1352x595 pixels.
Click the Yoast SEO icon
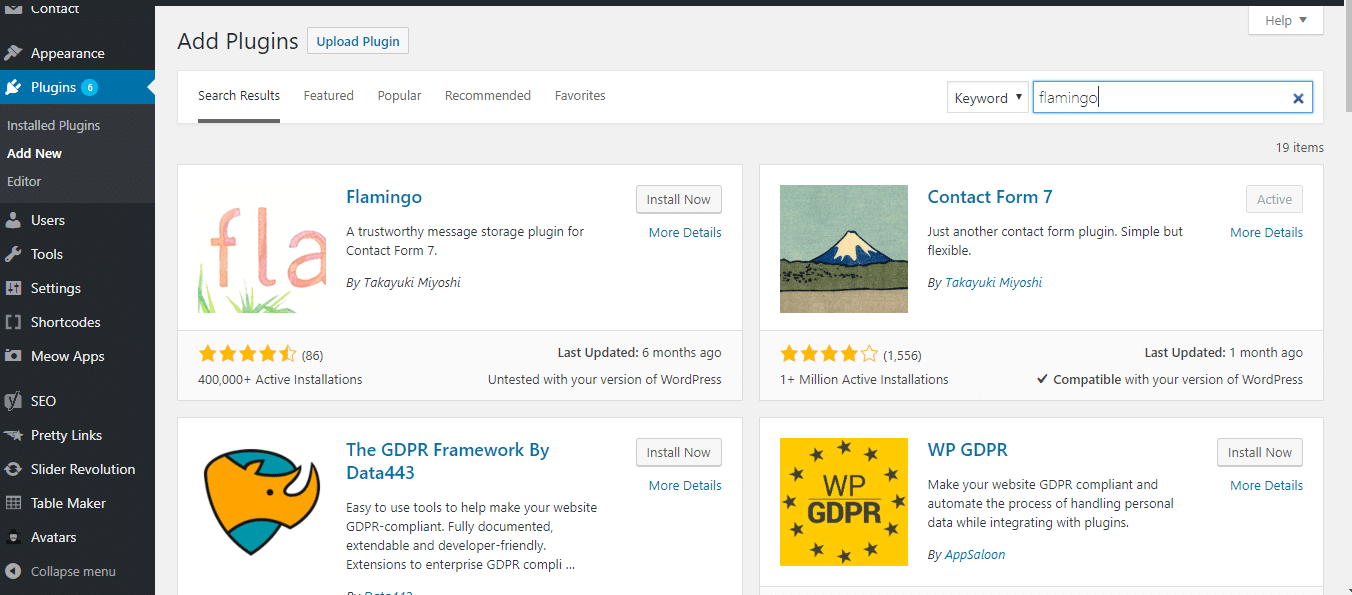[x=13, y=401]
